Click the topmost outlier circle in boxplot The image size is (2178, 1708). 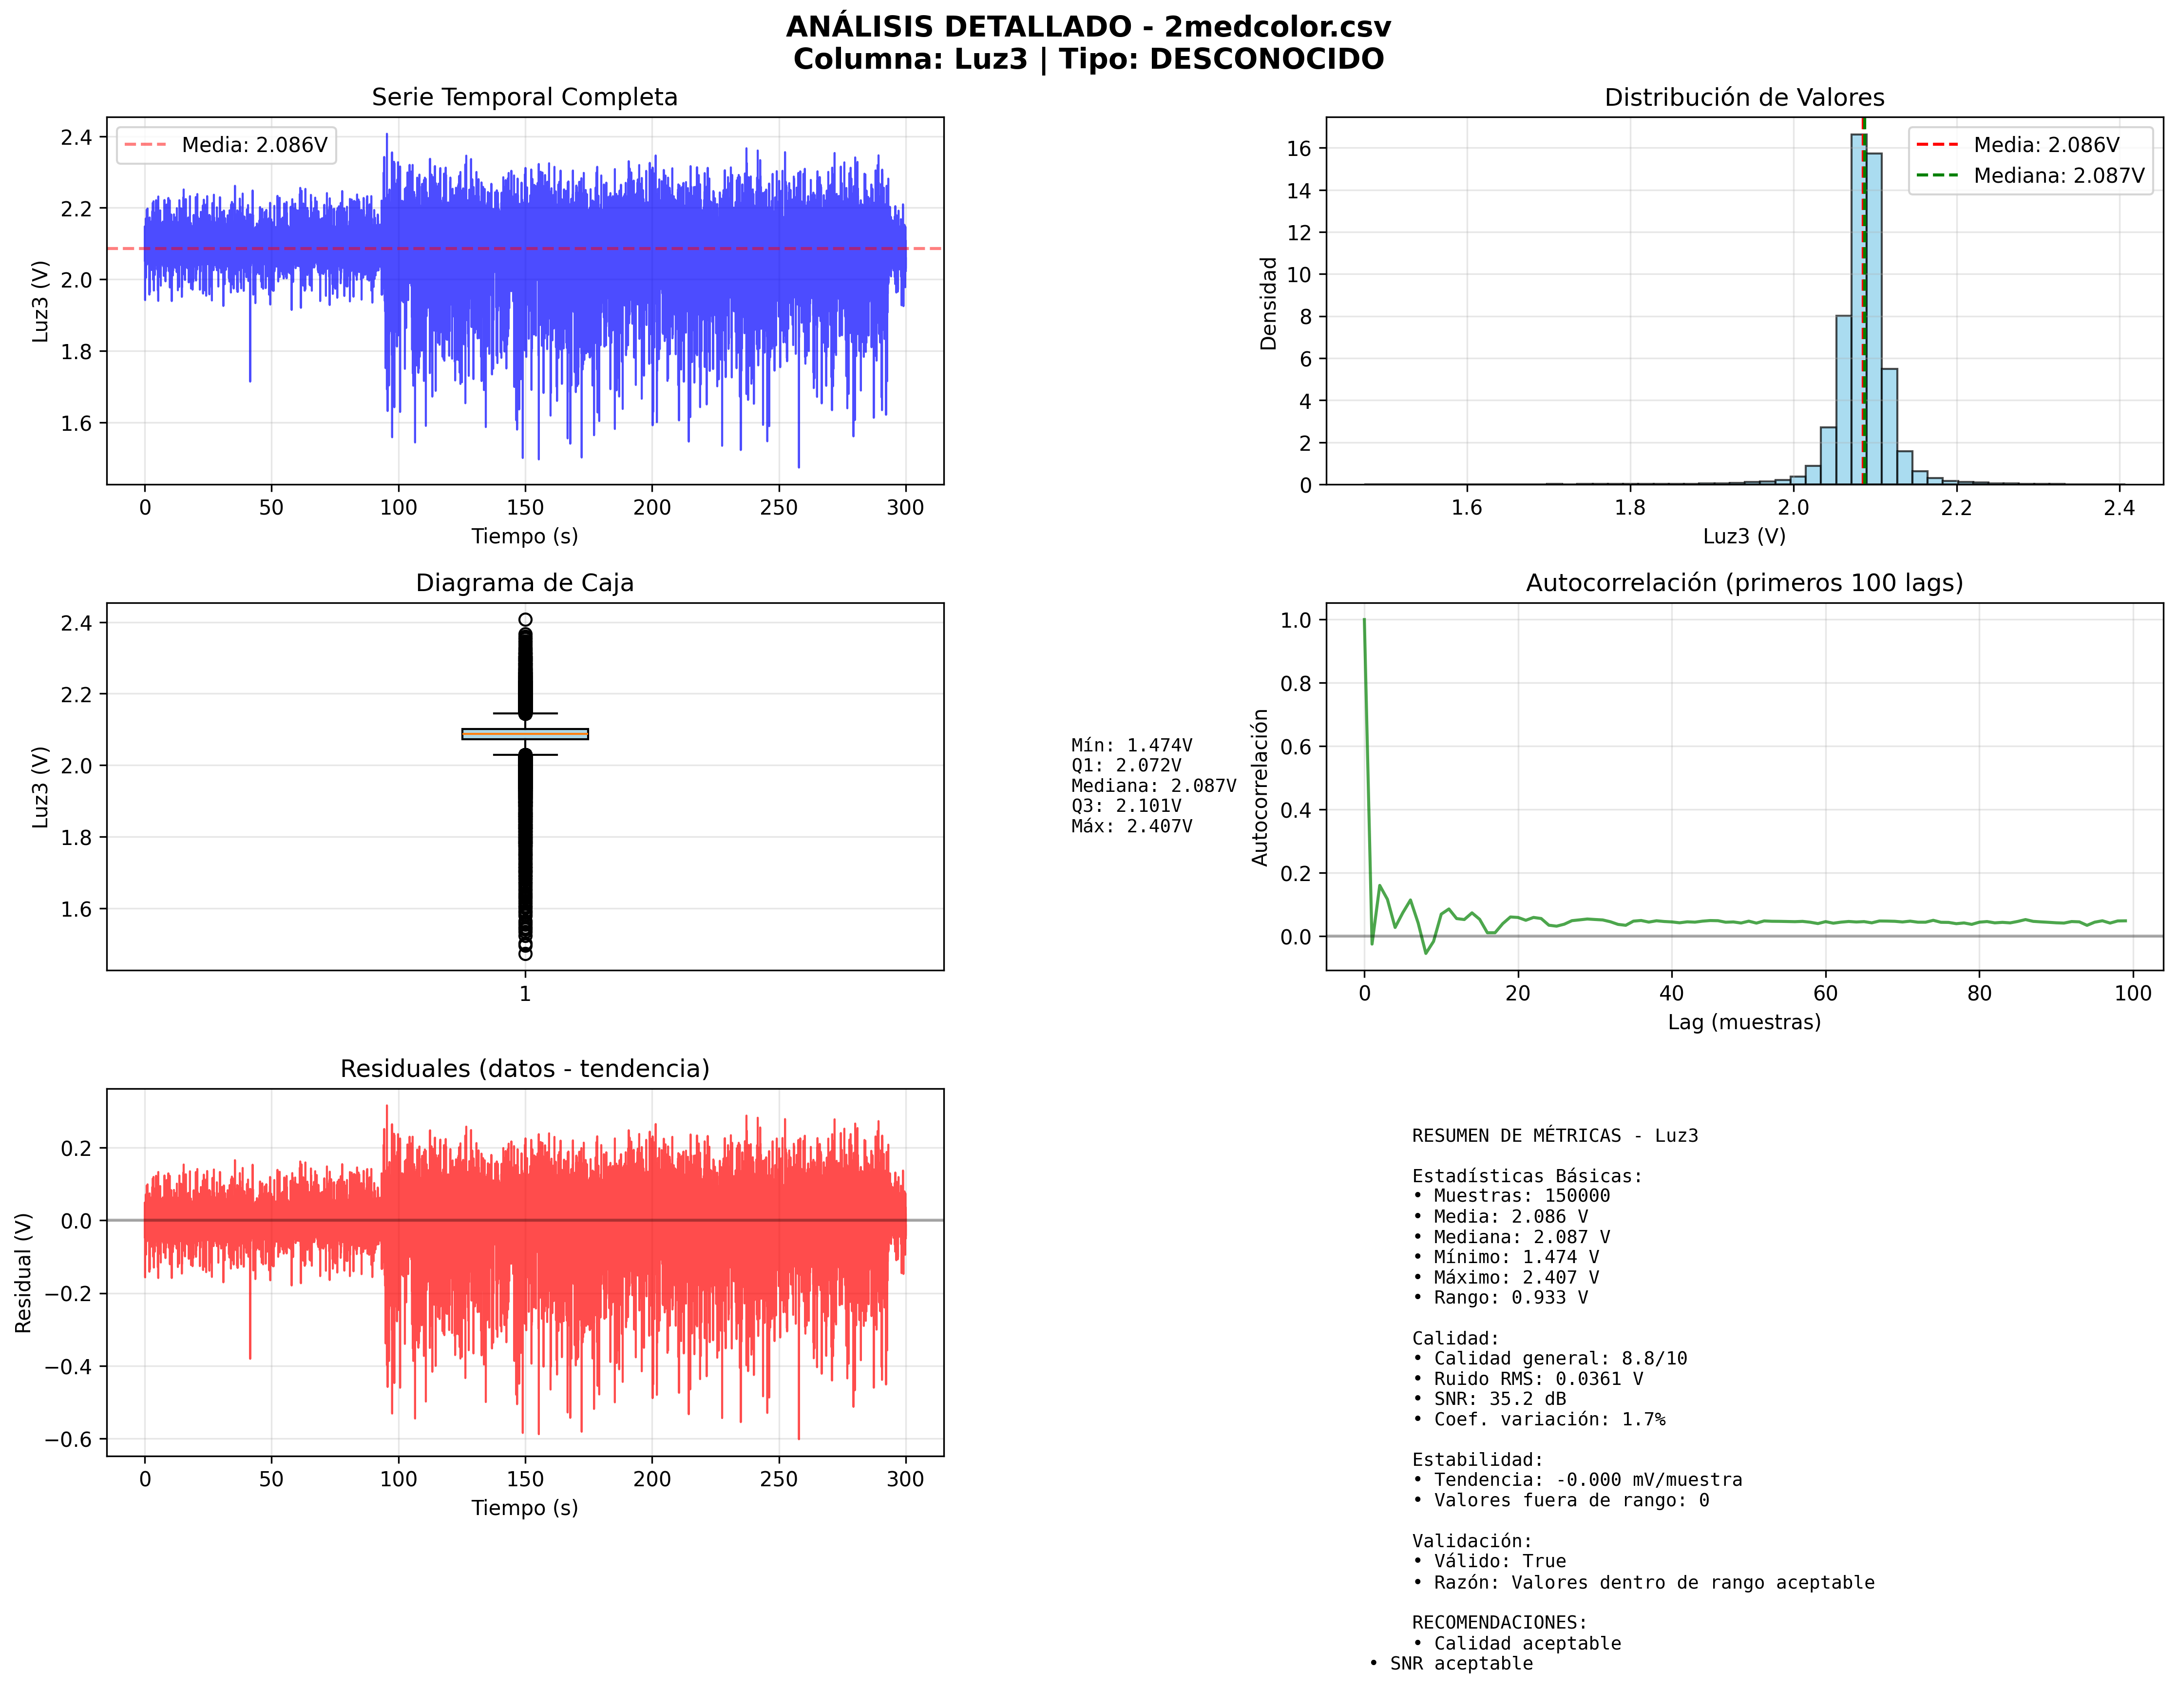point(525,620)
